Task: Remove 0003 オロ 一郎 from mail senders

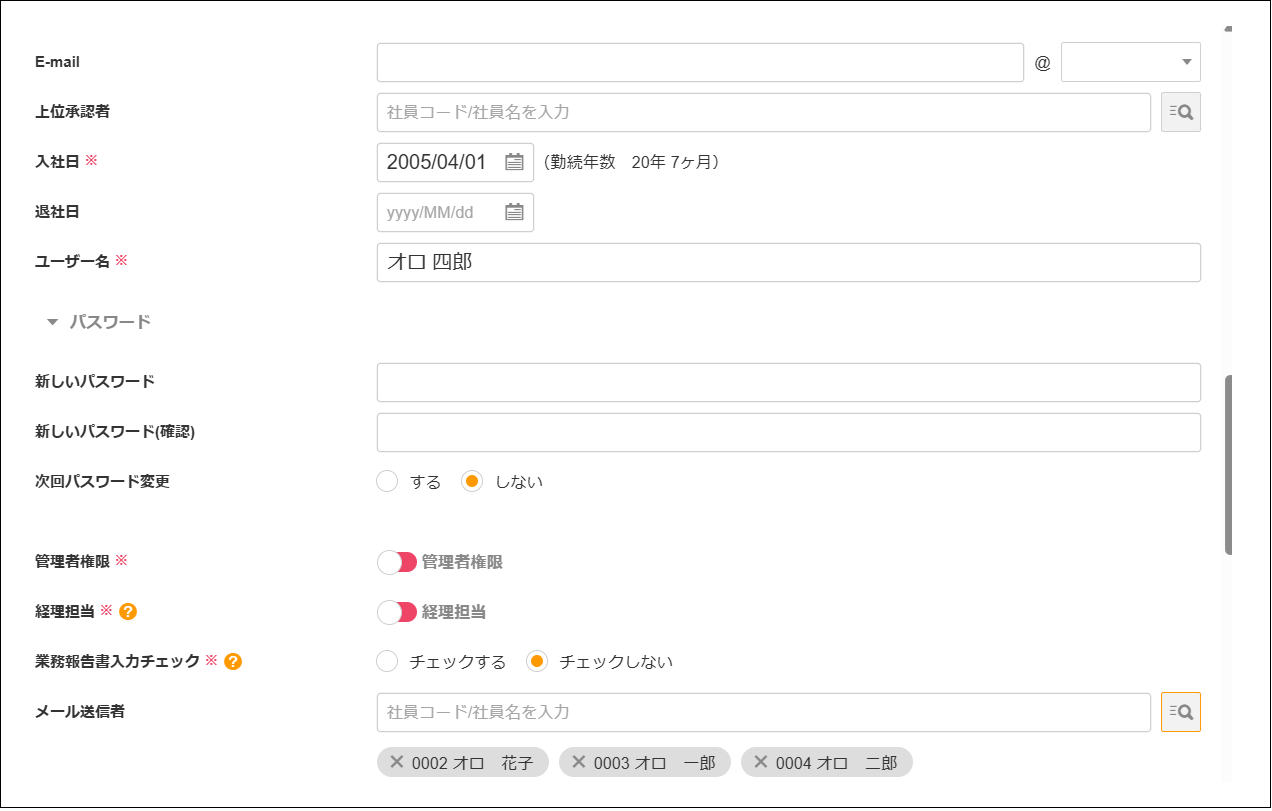Action: click(x=578, y=762)
